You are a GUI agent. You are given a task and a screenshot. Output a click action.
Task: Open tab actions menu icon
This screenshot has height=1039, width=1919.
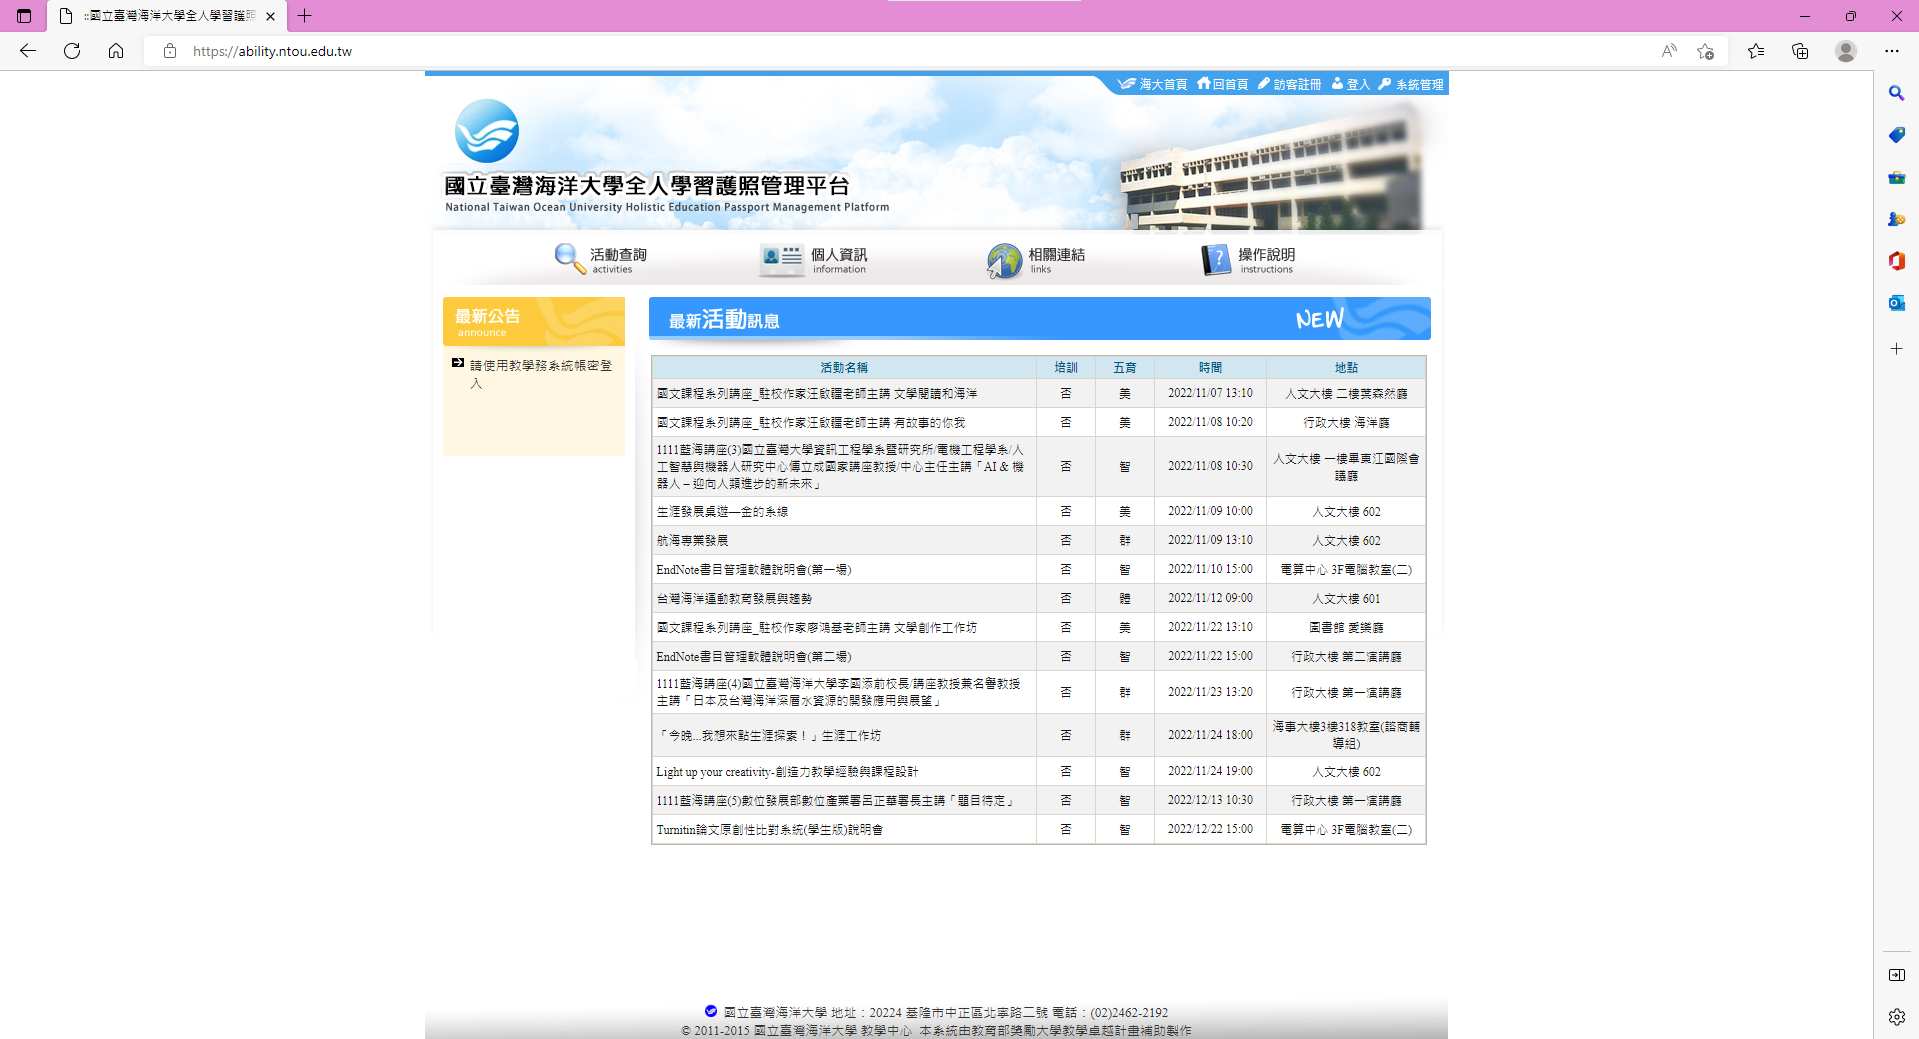[24, 16]
